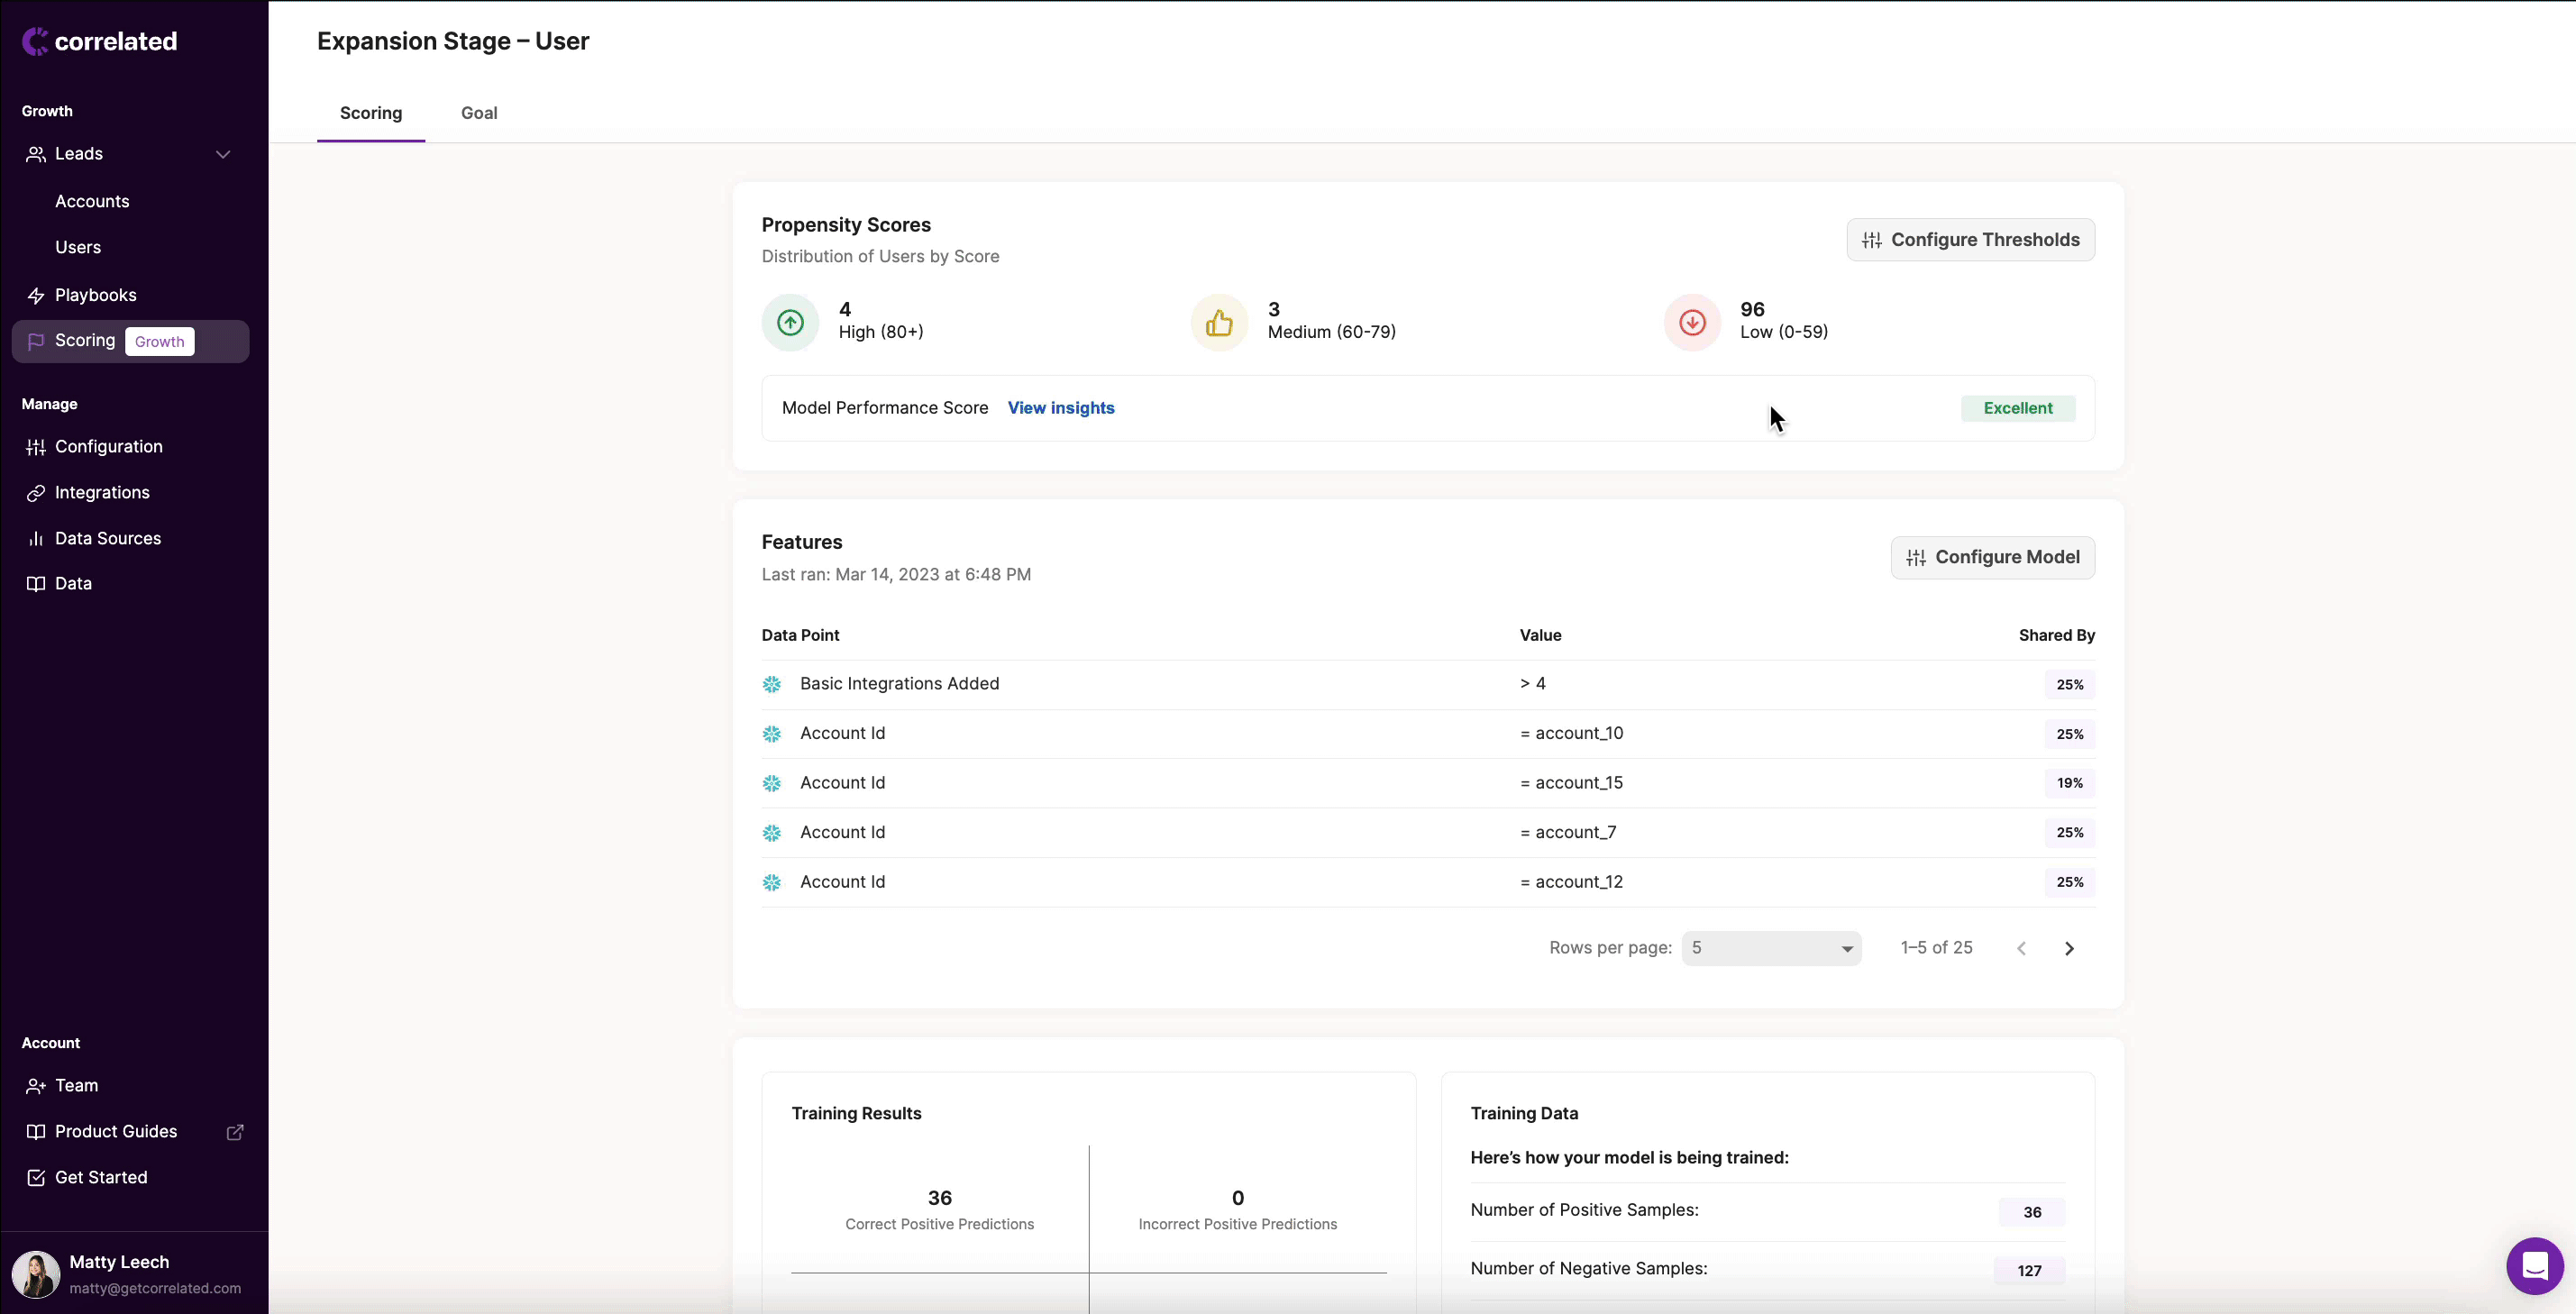Viewport: 2576px width, 1314px height.
Task: Switch to the Goal tab
Action: tap(479, 113)
